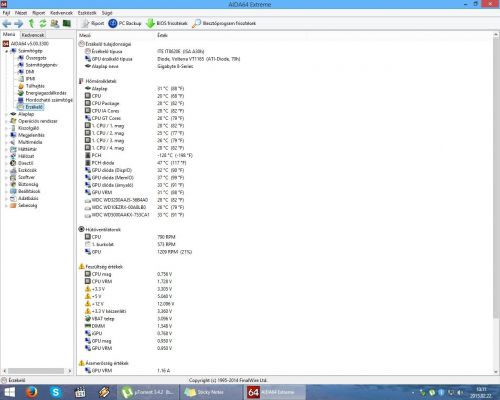Refresh the page with the green arrows icon
The image size is (500, 400).
[43, 23]
